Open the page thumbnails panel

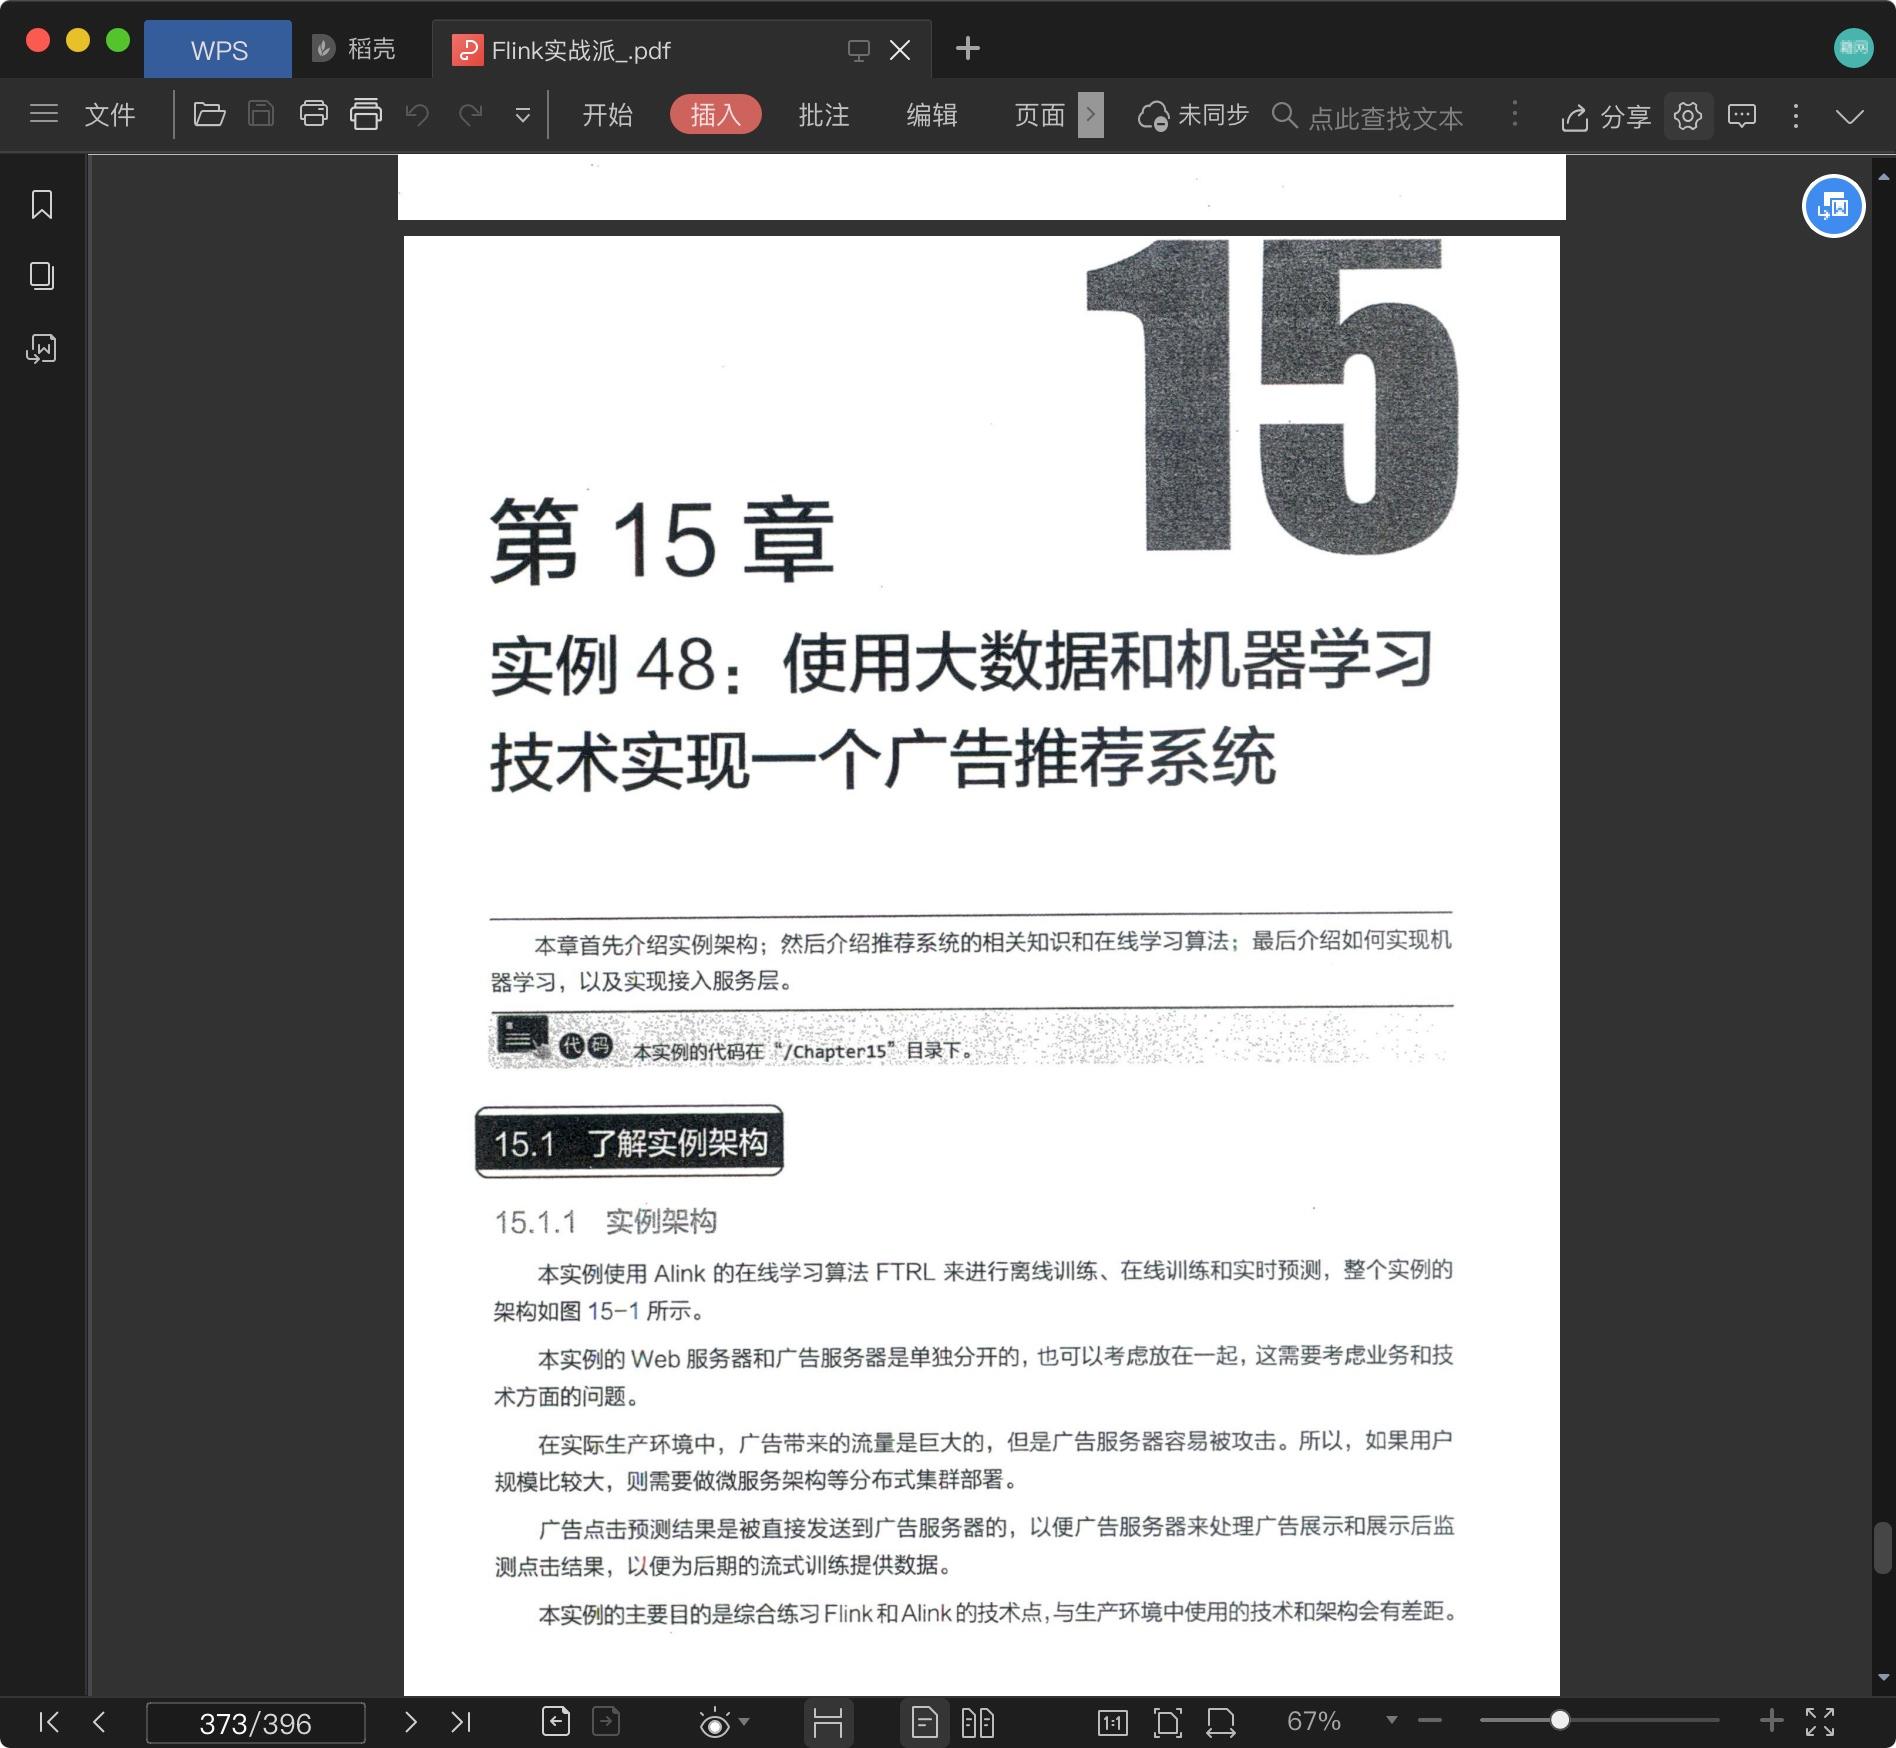point(42,276)
